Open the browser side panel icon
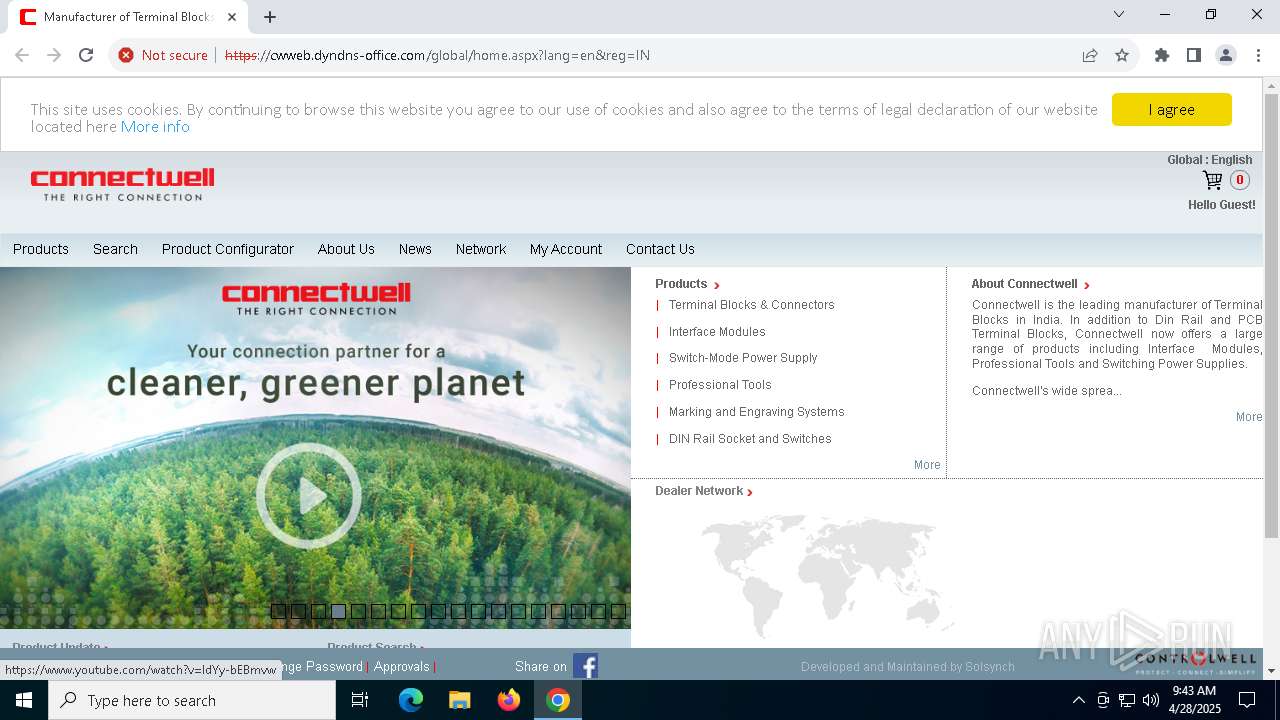Viewport: 1280px width, 720px height. point(1194,55)
